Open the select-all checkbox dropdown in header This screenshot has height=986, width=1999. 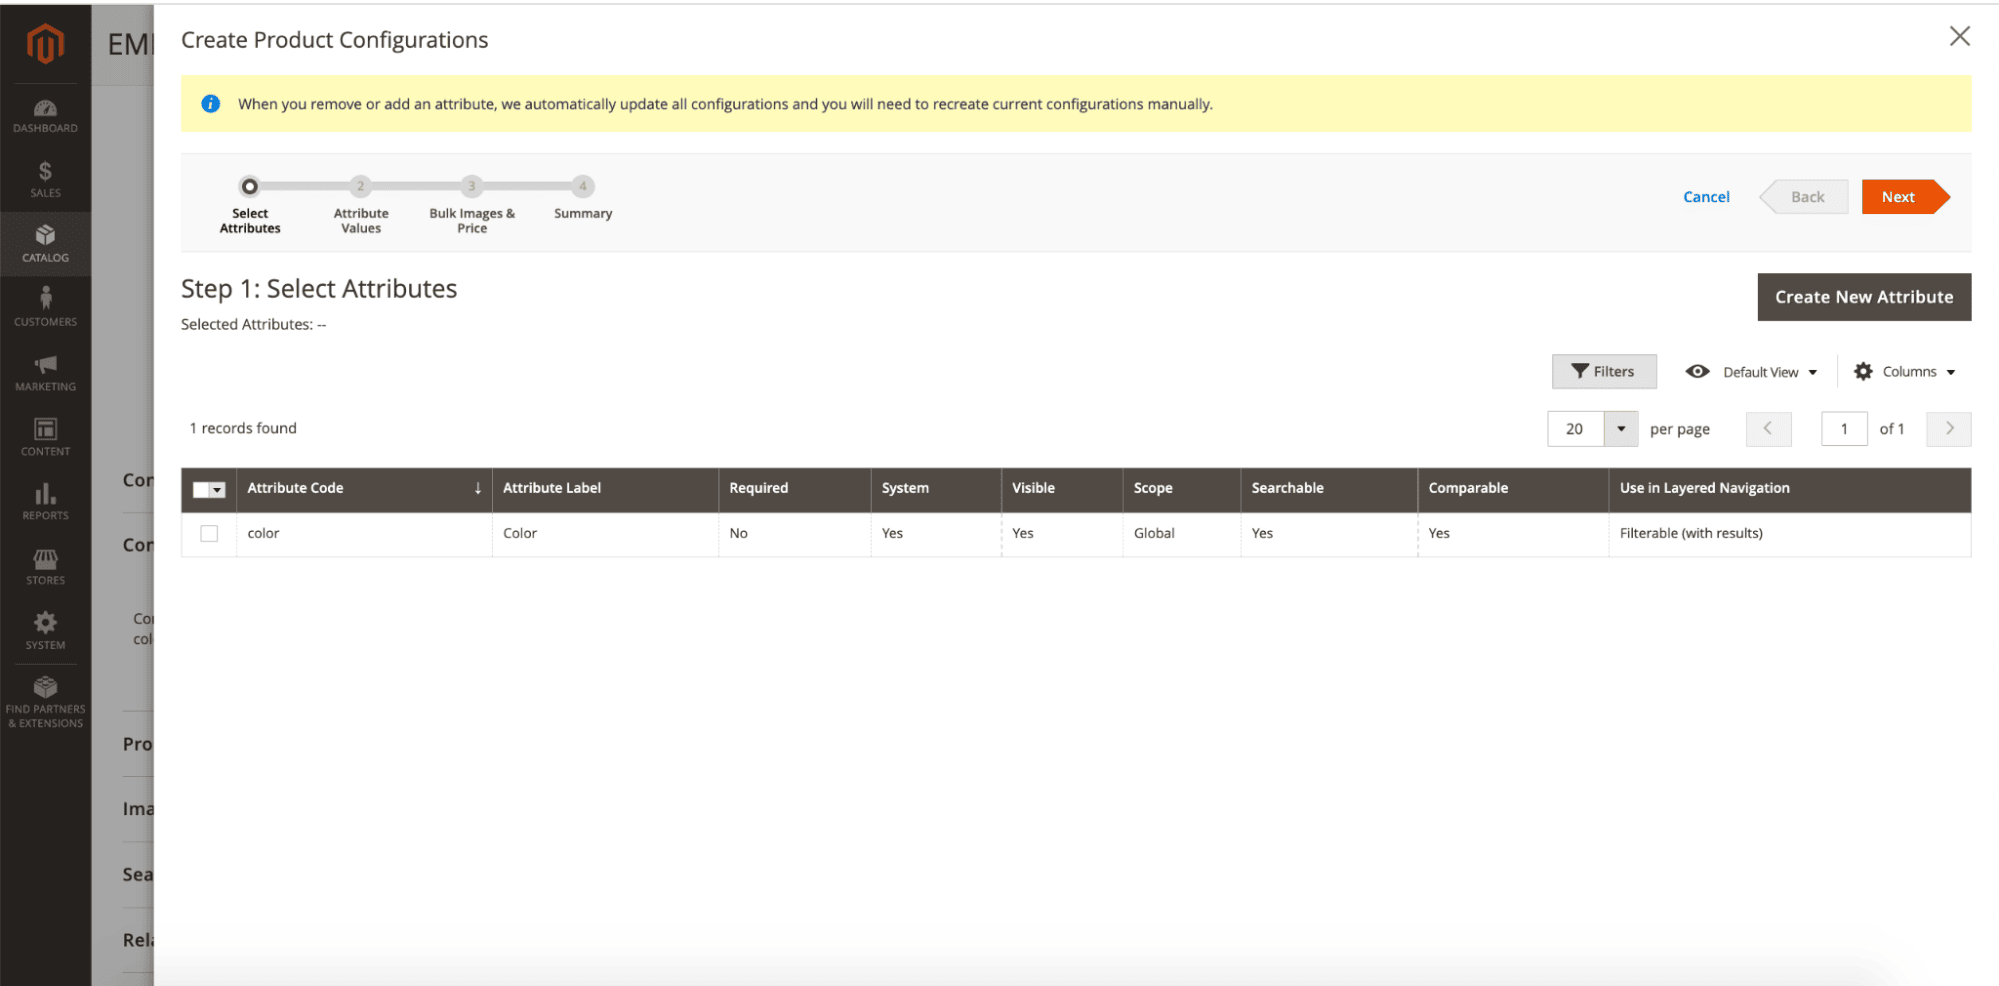209,490
